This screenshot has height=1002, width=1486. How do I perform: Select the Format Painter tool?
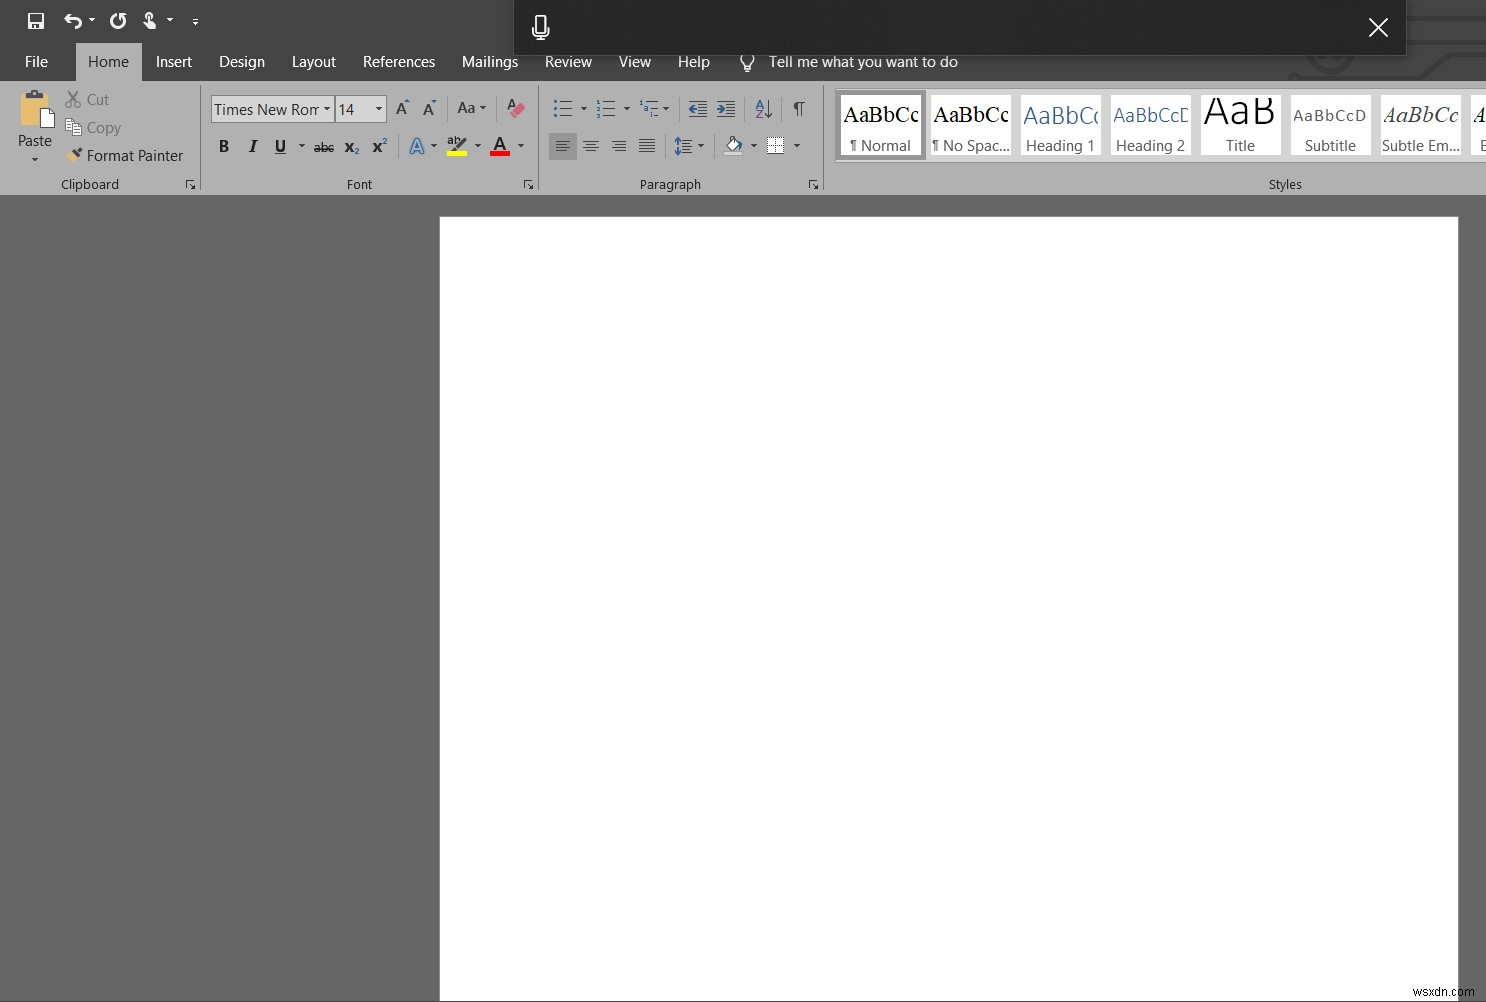[126, 155]
